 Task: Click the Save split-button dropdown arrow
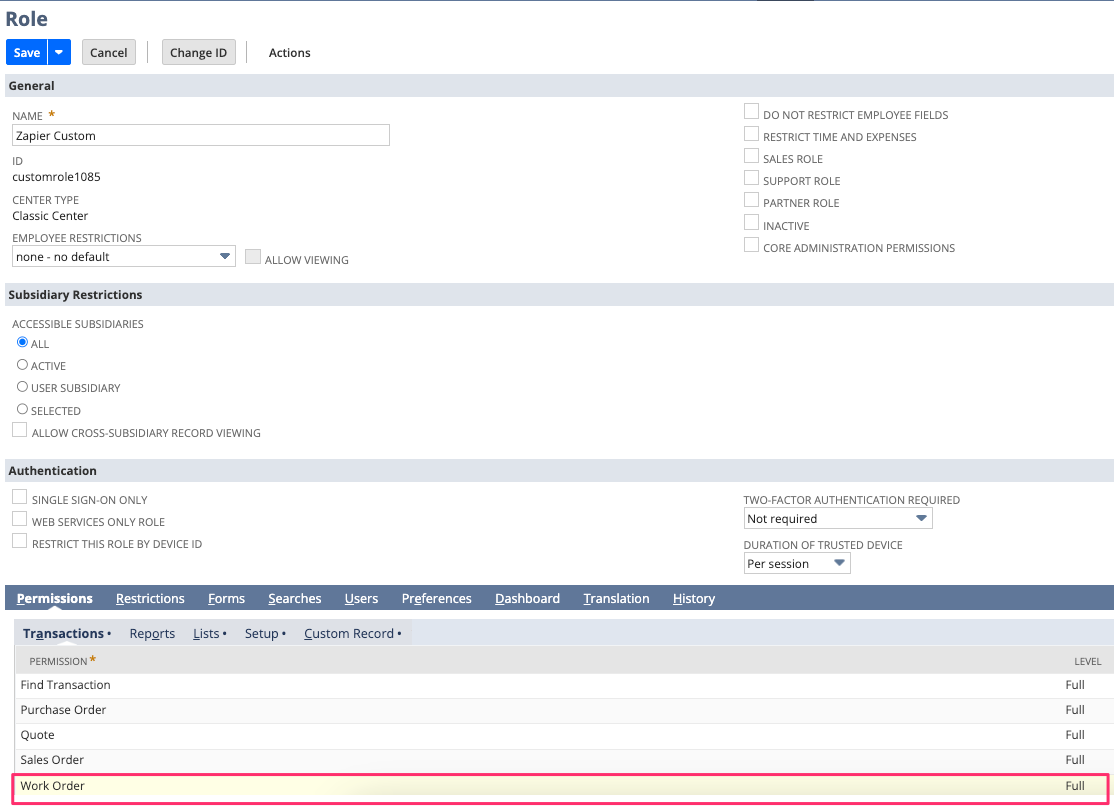[58, 51]
